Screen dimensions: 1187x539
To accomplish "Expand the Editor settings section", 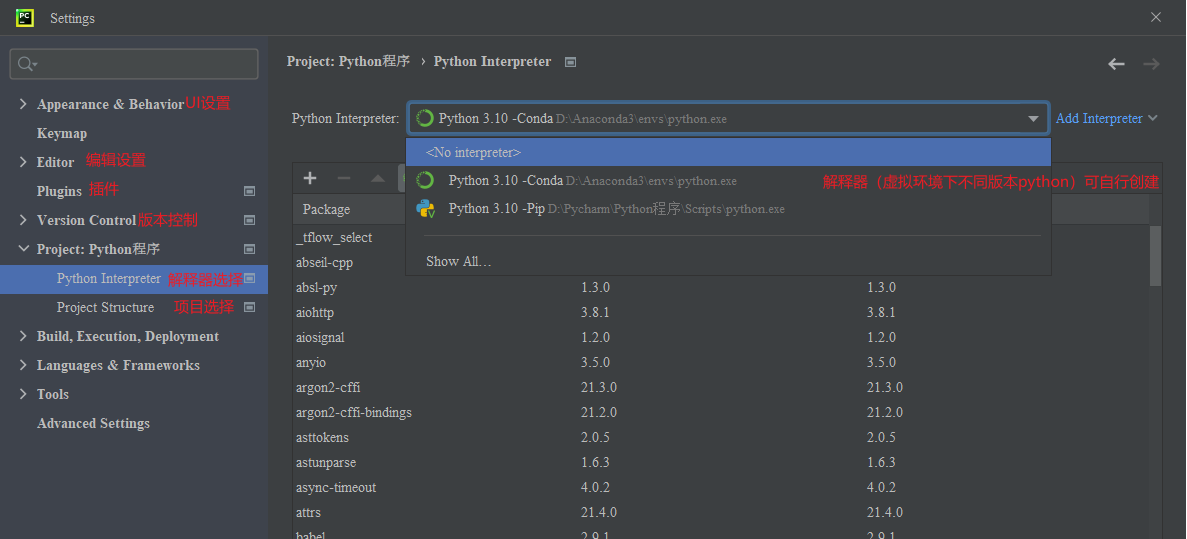I will coord(23,162).
